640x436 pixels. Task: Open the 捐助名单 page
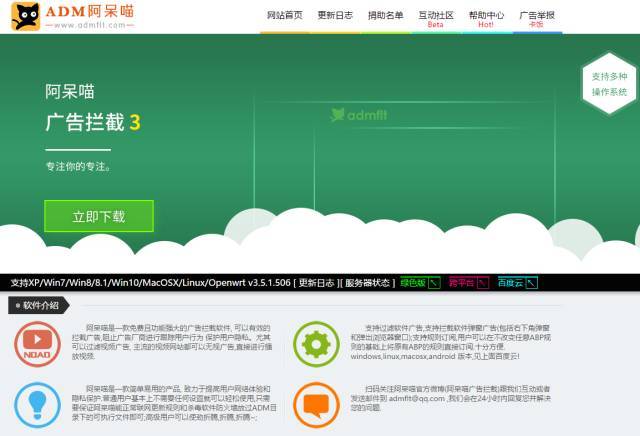[385, 16]
